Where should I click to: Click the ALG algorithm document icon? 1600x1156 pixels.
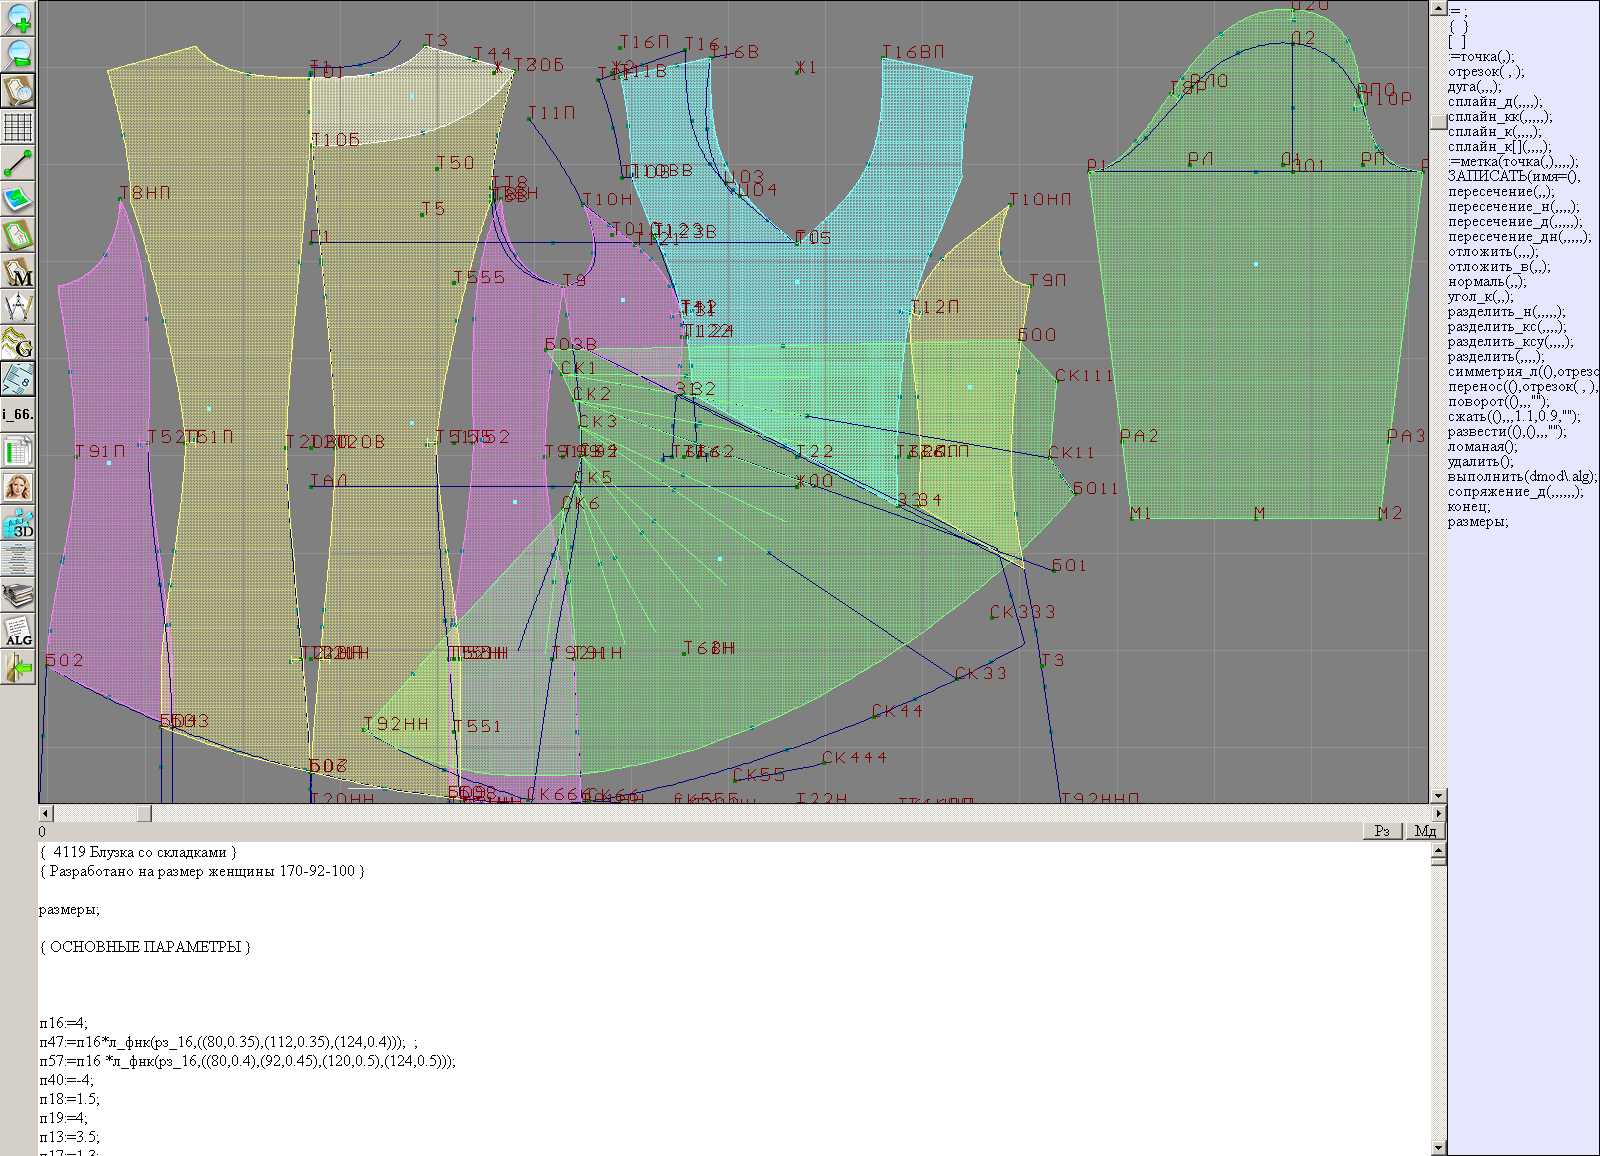point(18,632)
